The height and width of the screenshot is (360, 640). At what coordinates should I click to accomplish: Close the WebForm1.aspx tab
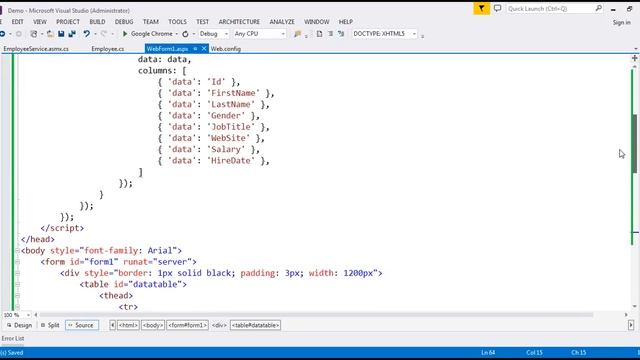[204, 49]
